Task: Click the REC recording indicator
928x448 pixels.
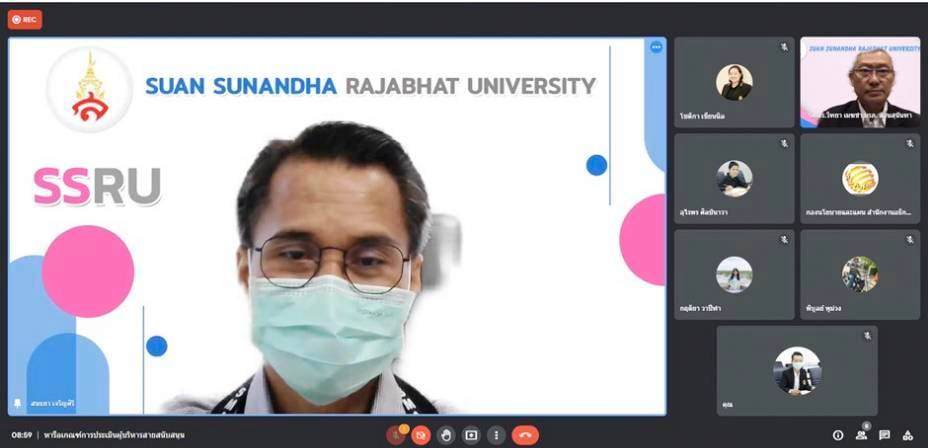Action: 25,19
